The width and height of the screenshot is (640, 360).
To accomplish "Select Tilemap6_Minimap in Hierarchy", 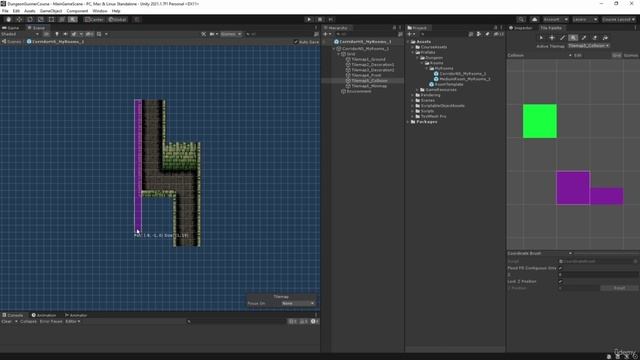I will point(369,86).
